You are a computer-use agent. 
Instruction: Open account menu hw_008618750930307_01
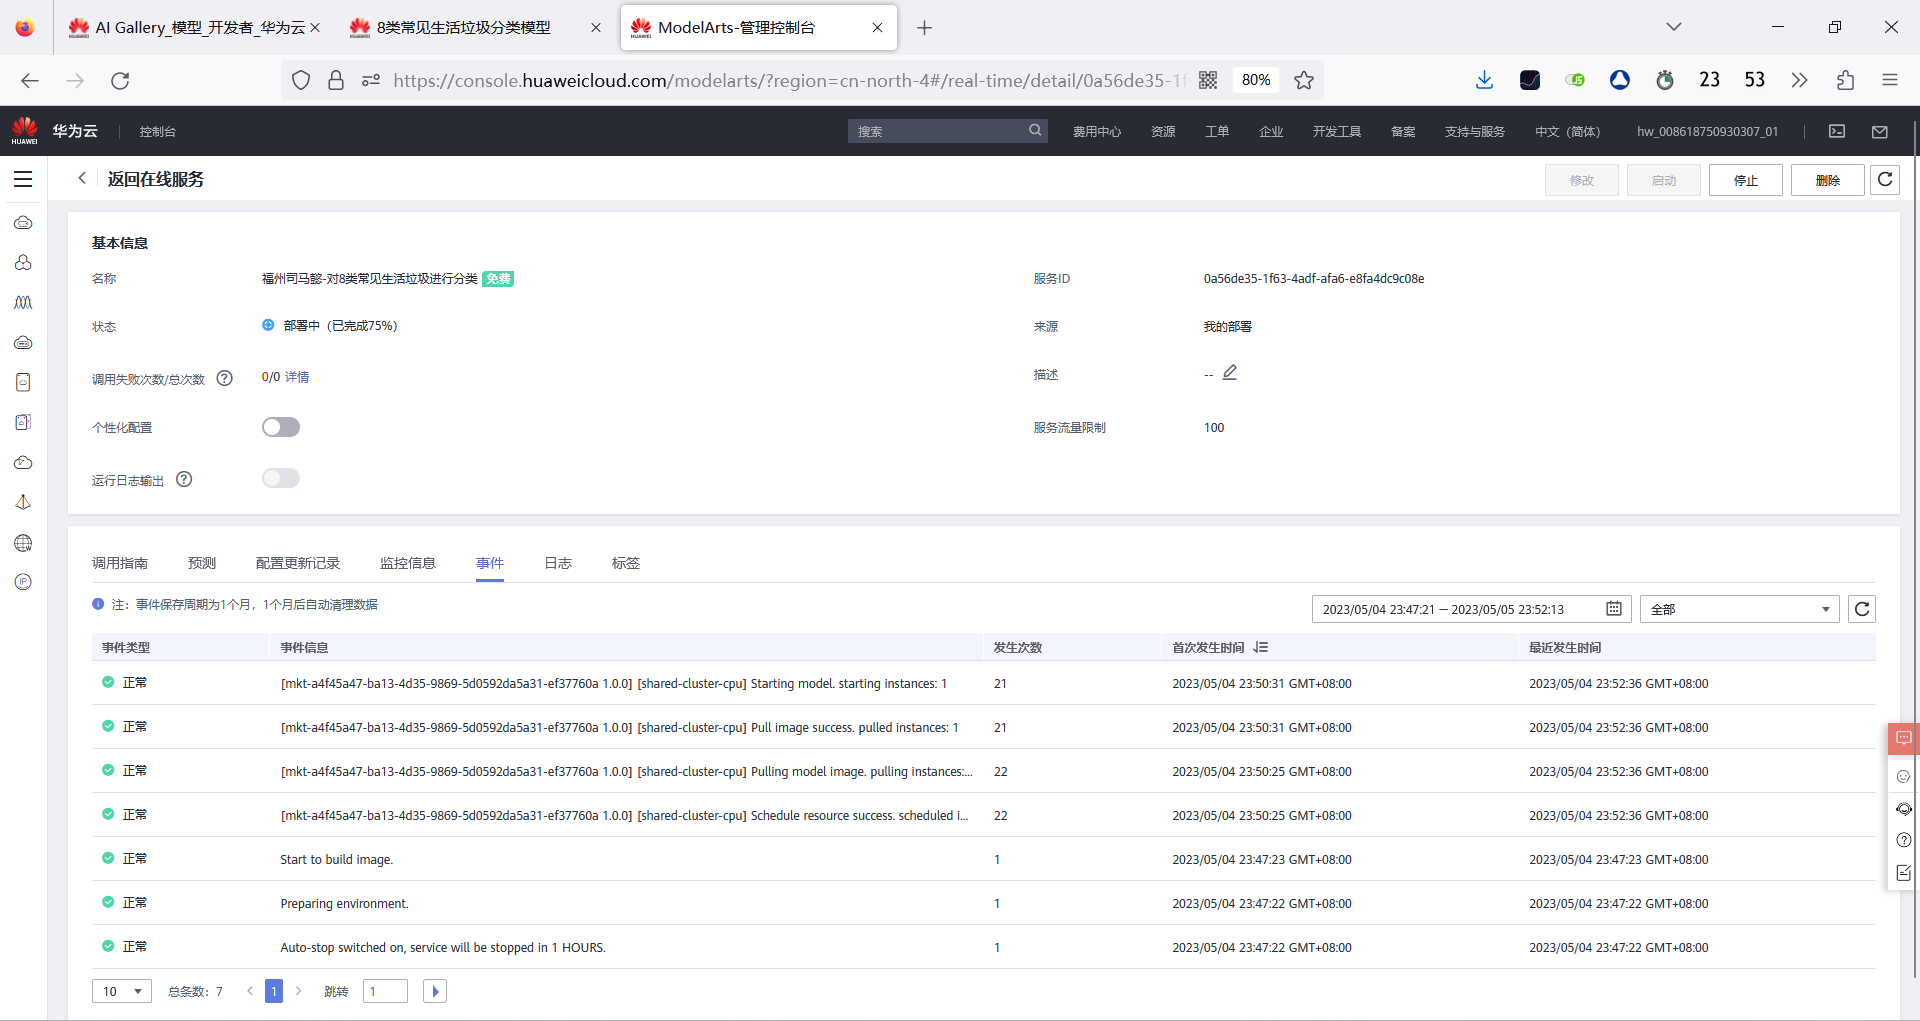tap(1707, 131)
